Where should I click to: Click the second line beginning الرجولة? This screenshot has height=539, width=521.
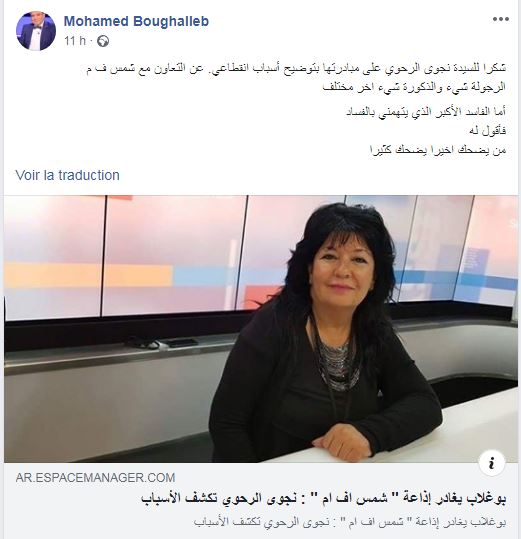tap(414, 87)
